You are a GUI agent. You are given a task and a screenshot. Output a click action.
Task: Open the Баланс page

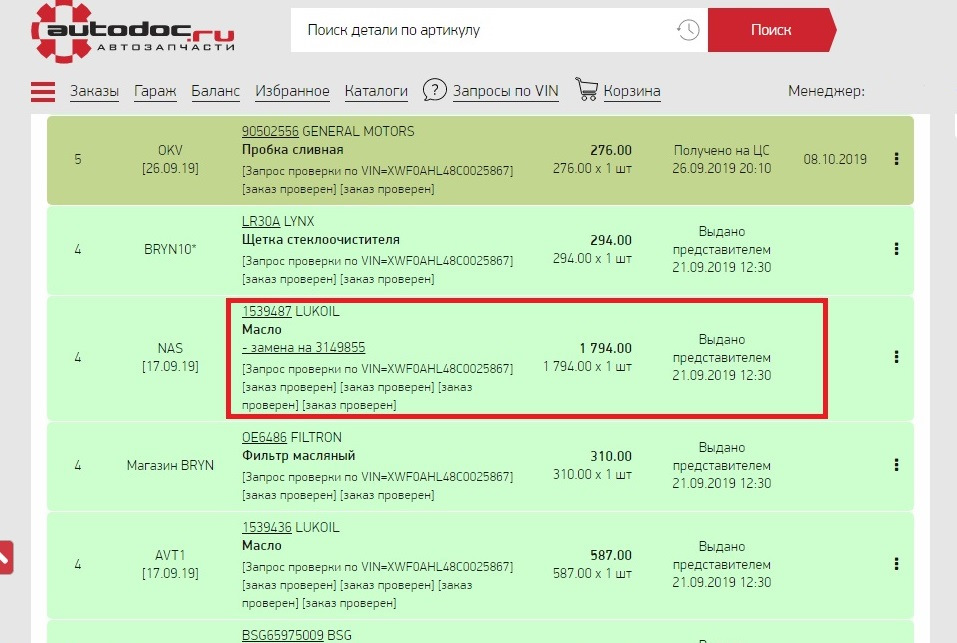215,91
